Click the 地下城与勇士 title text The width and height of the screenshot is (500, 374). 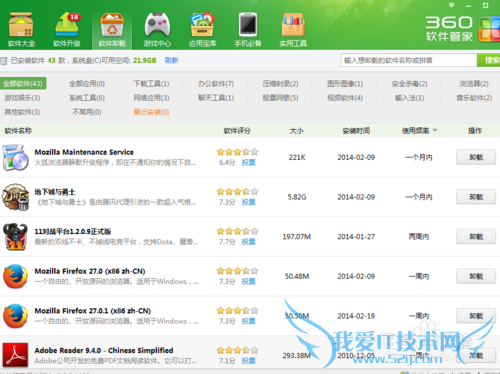pos(55,192)
